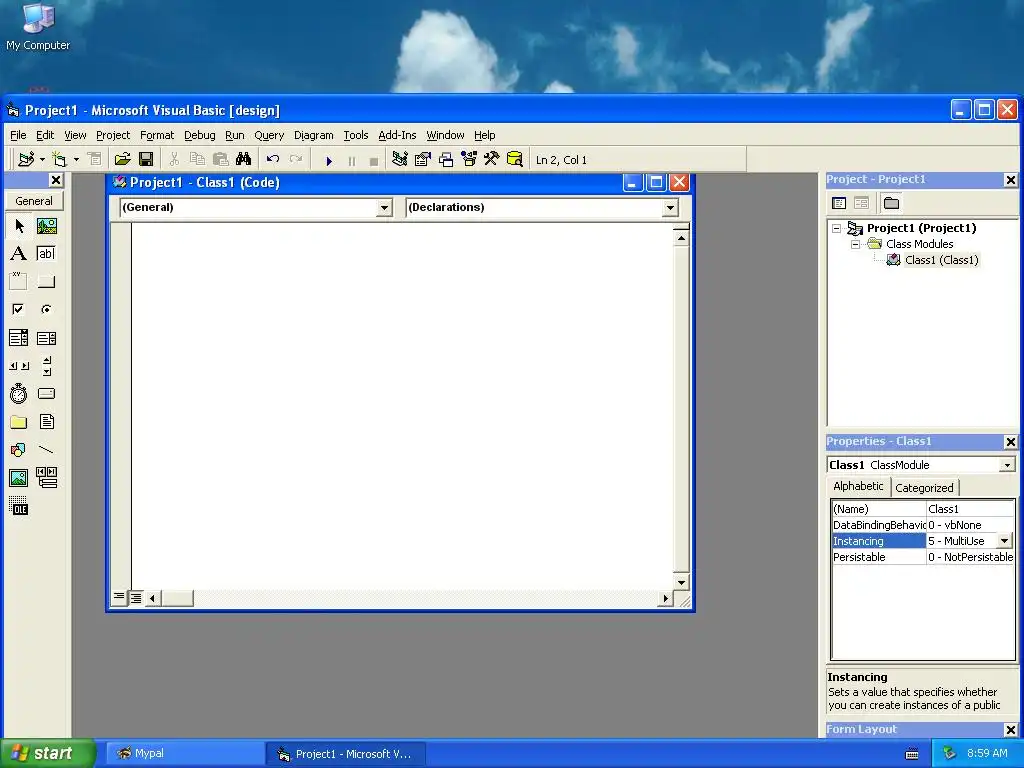The height and width of the screenshot is (768, 1024).
Task: Open the Add-Ins menu
Action: (397, 135)
